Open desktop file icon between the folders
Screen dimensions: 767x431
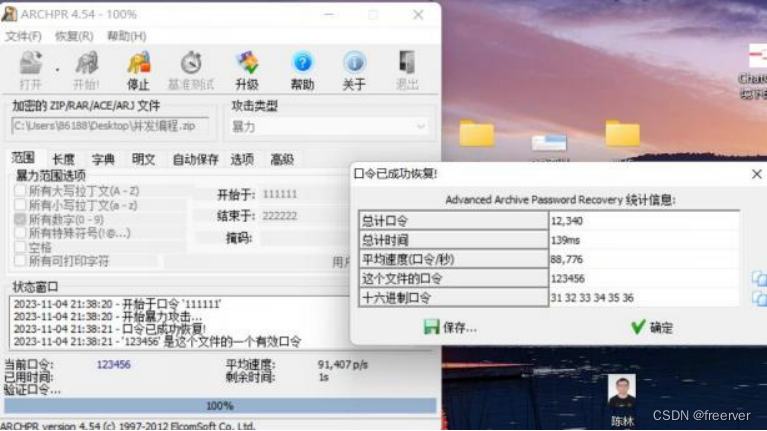pyautogui.click(x=549, y=142)
